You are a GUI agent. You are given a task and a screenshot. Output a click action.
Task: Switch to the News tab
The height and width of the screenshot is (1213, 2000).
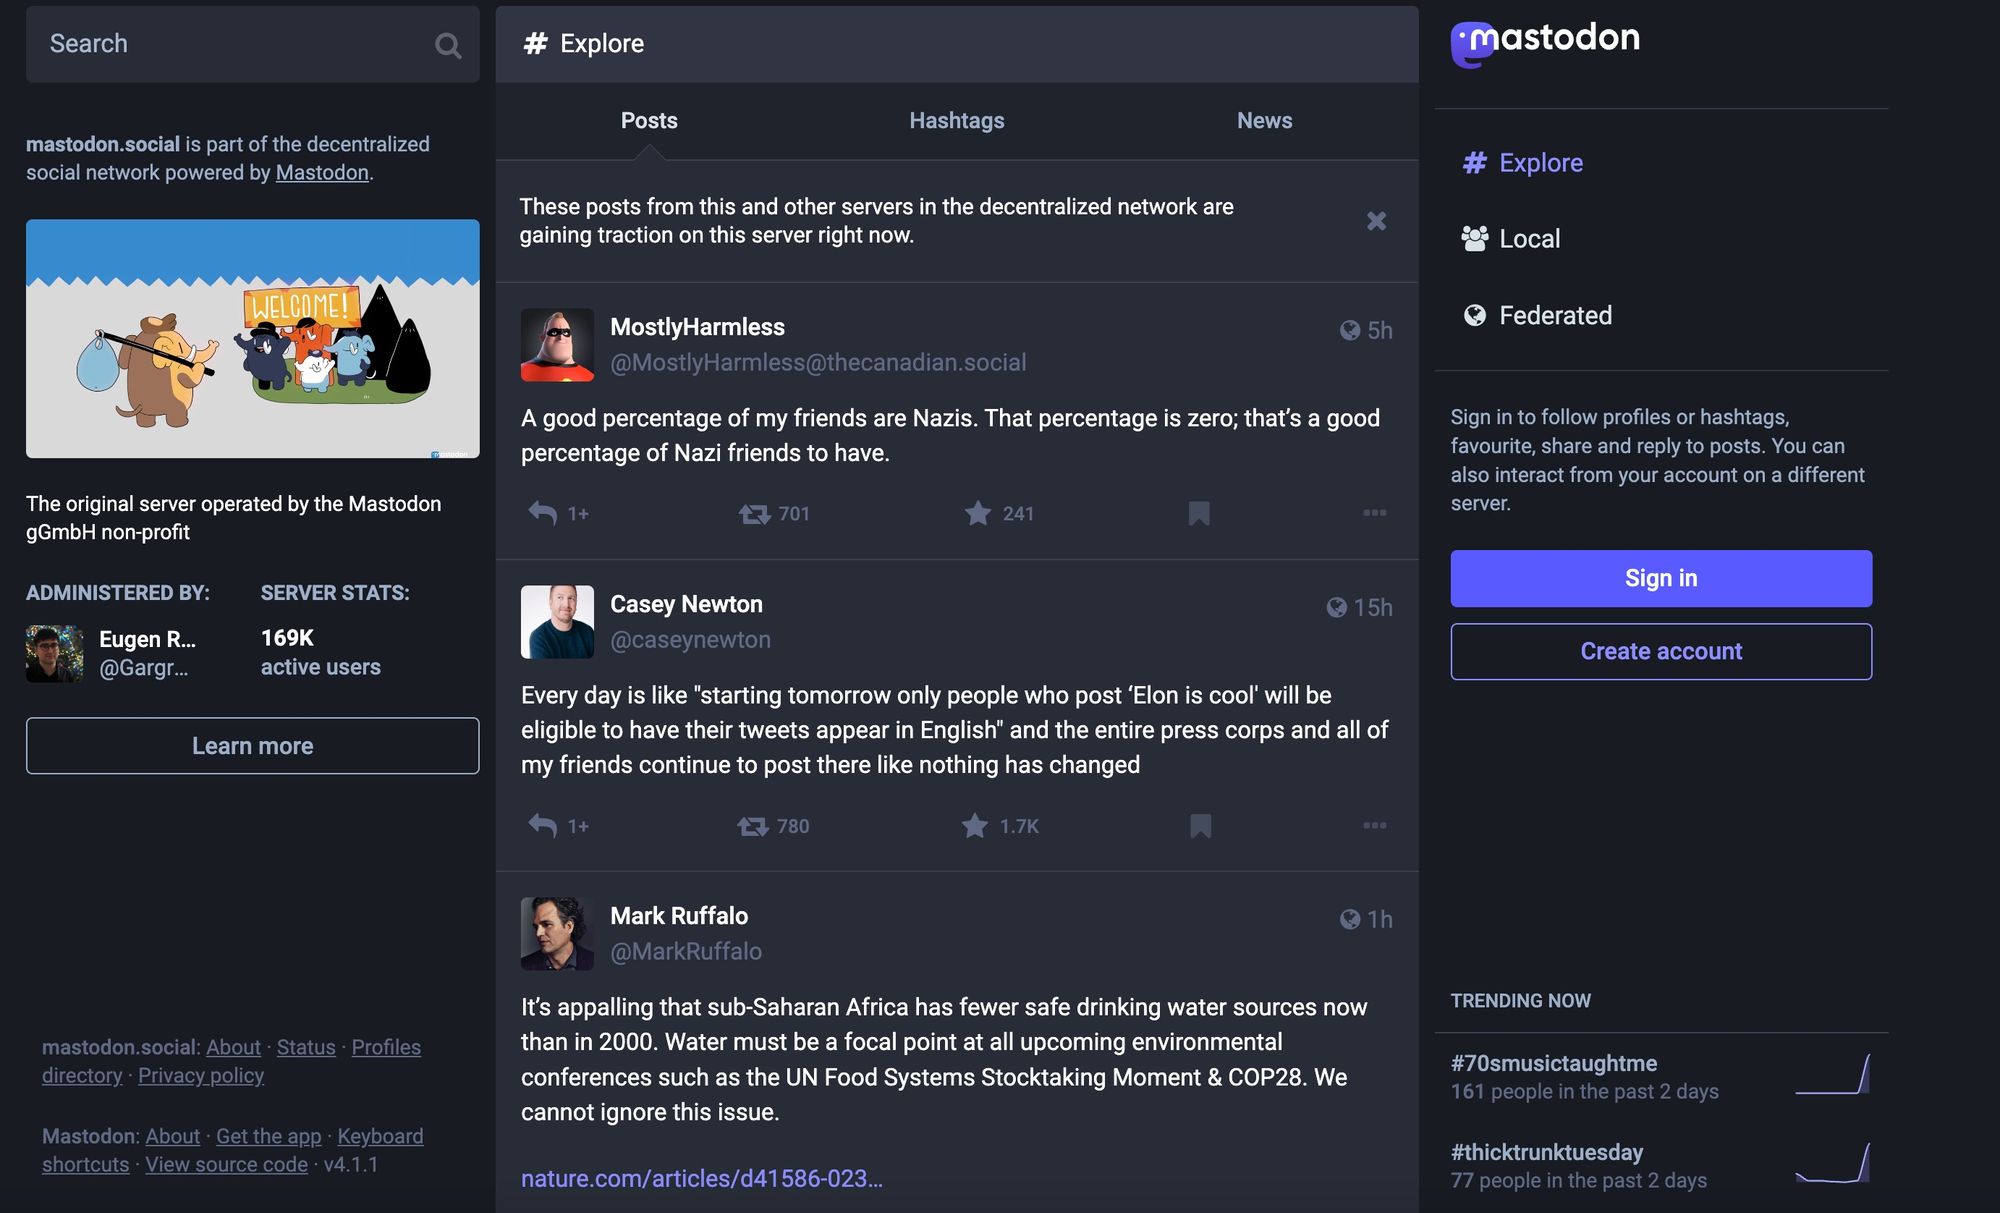tap(1264, 121)
